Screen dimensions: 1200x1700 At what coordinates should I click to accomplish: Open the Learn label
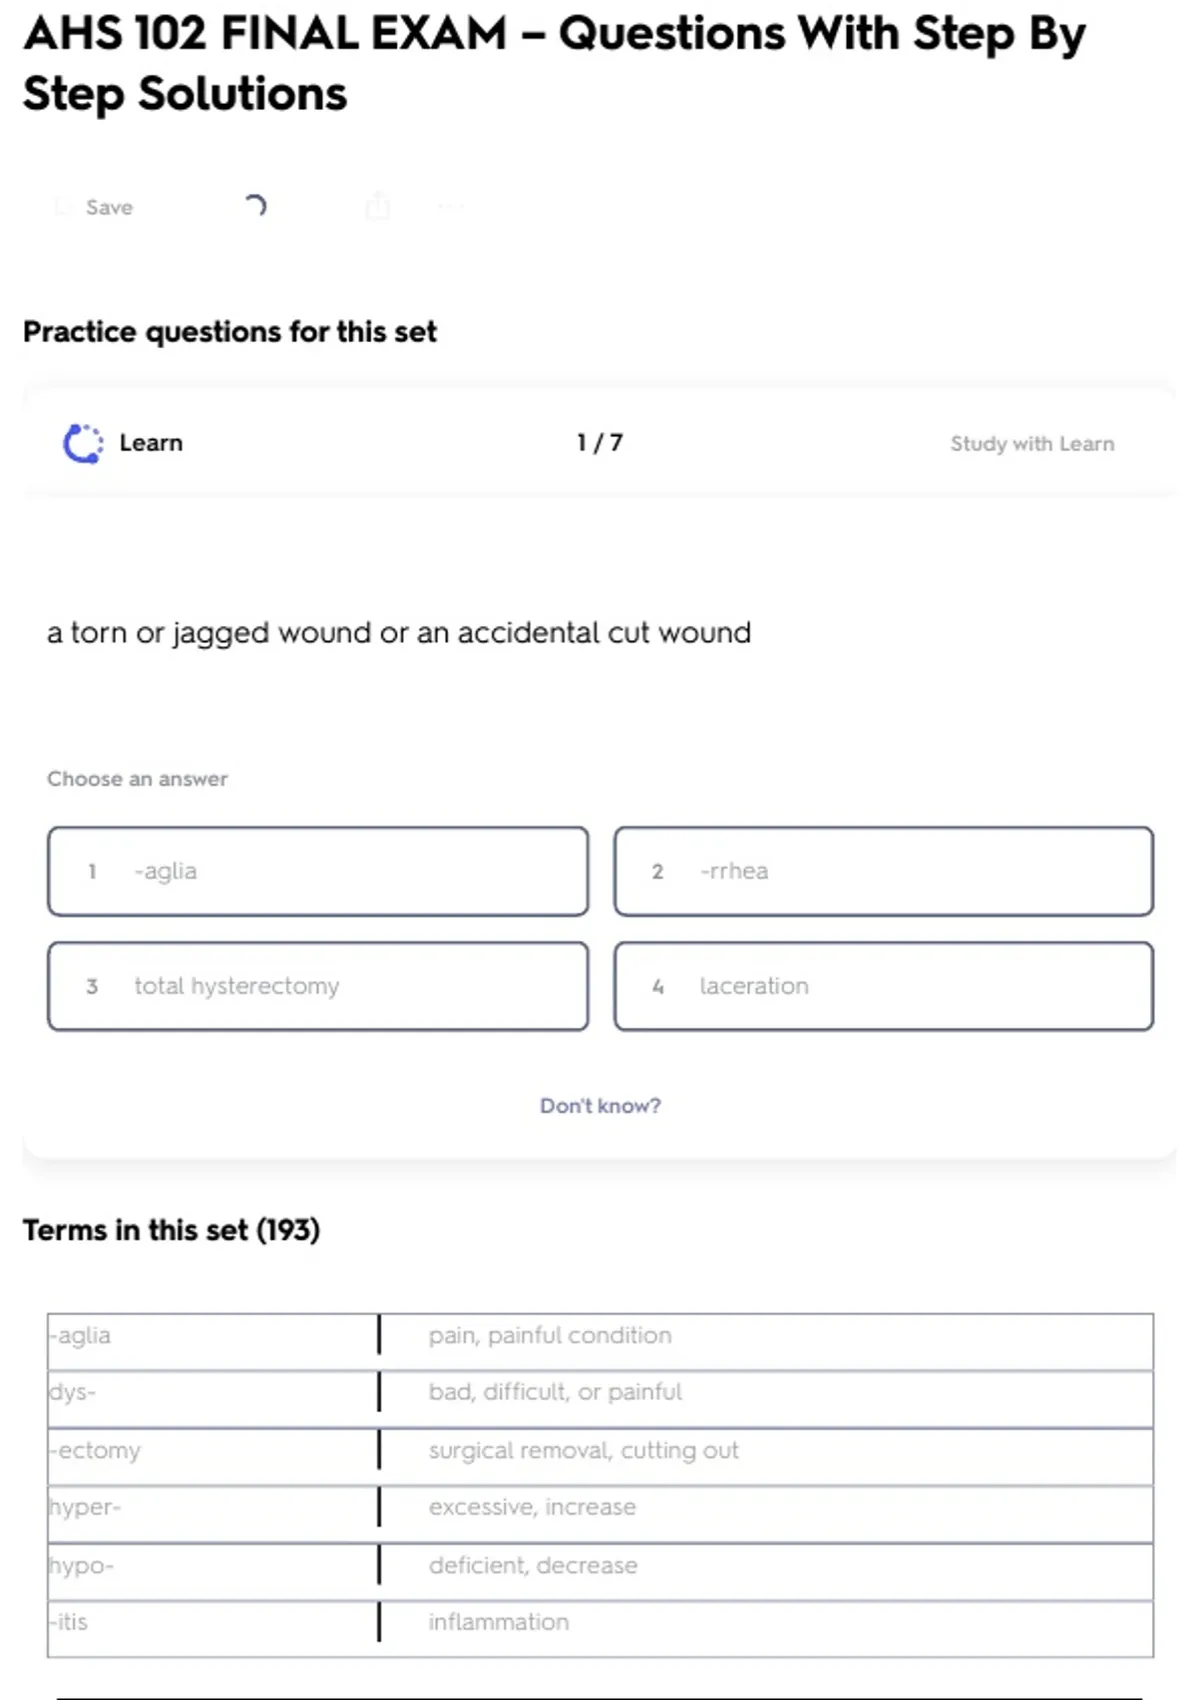tap(151, 443)
